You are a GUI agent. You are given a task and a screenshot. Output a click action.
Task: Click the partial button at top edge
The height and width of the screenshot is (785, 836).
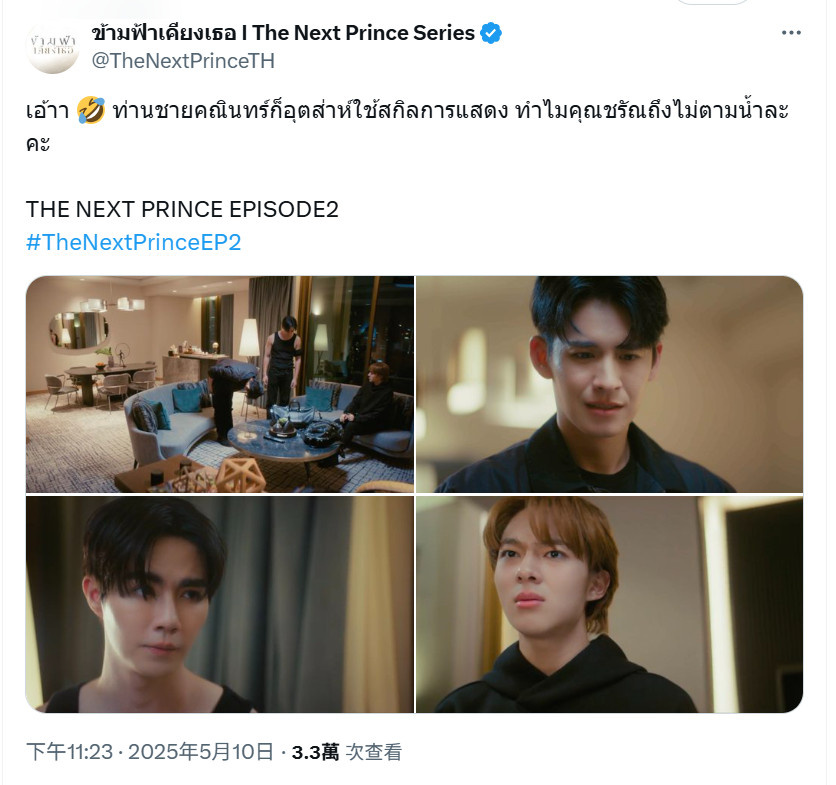click(x=712, y=2)
